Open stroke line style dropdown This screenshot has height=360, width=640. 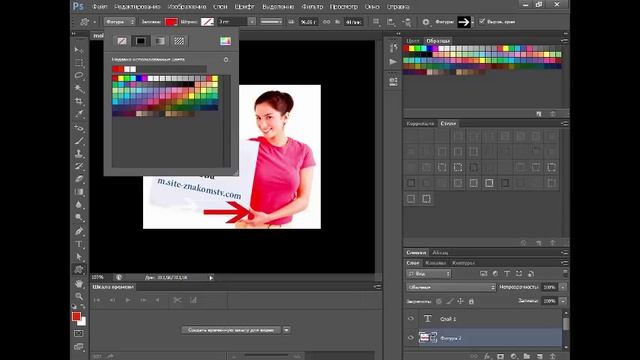pyautogui.click(x=271, y=22)
